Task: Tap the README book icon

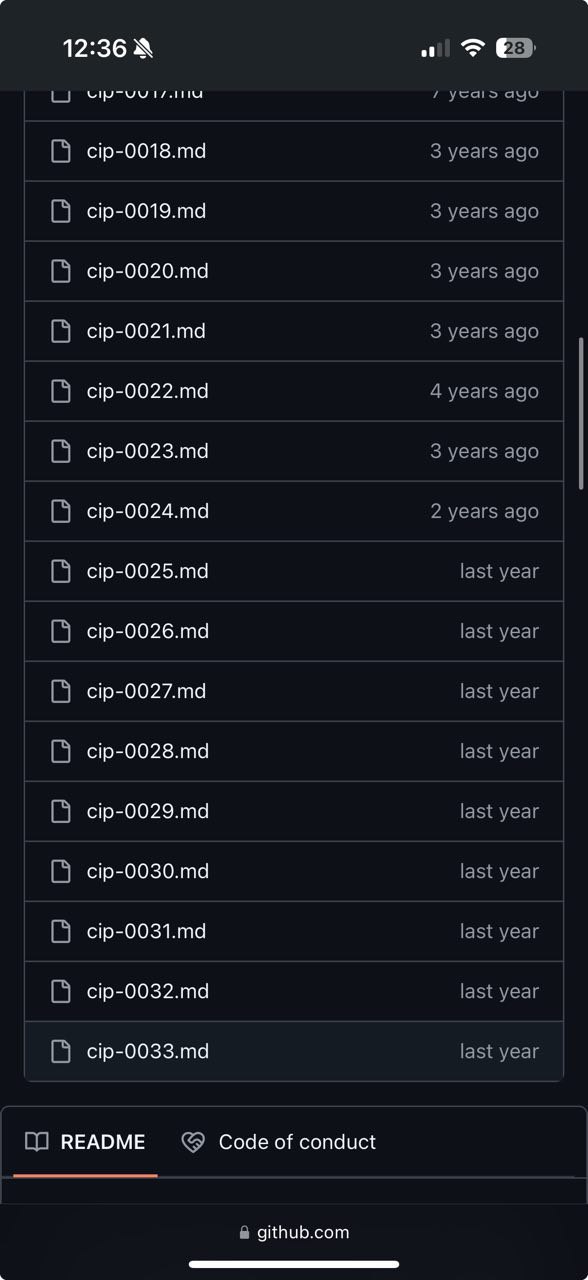Action: (37, 1142)
